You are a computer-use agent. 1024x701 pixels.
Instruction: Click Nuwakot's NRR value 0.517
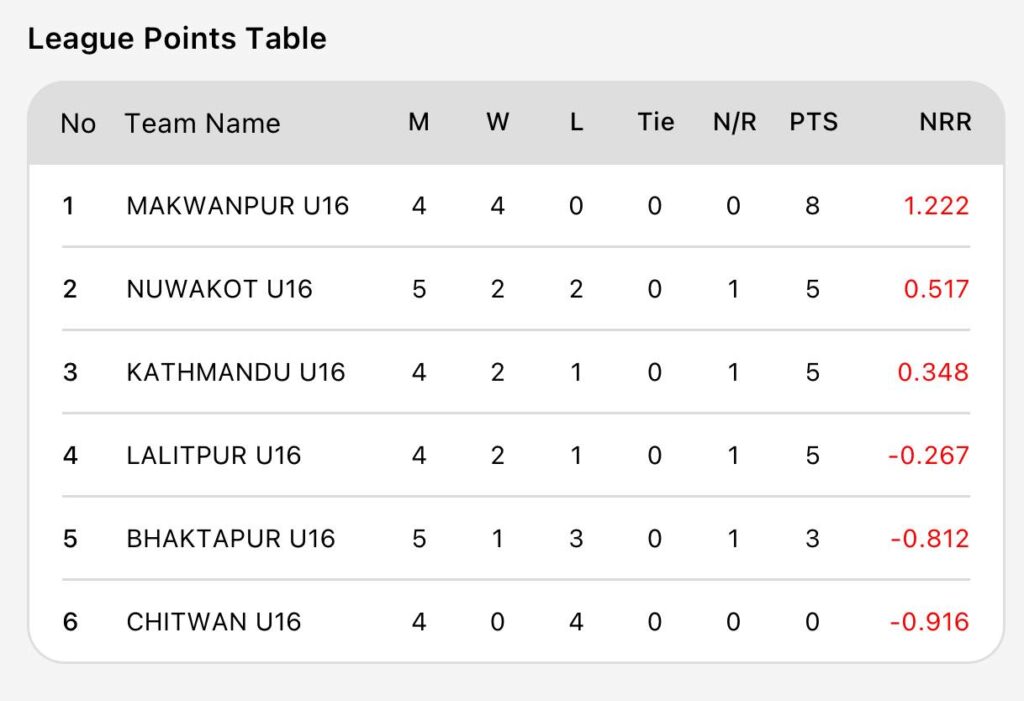[x=936, y=289]
